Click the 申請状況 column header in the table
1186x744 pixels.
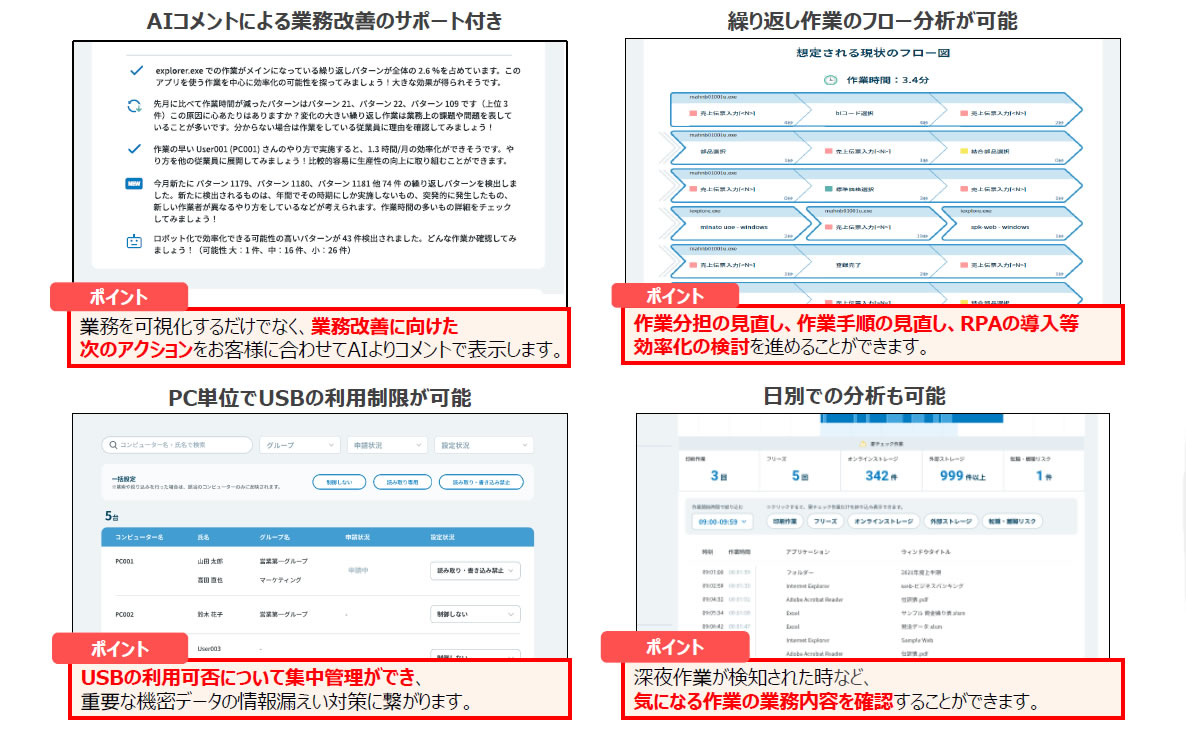[x=358, y=538]
